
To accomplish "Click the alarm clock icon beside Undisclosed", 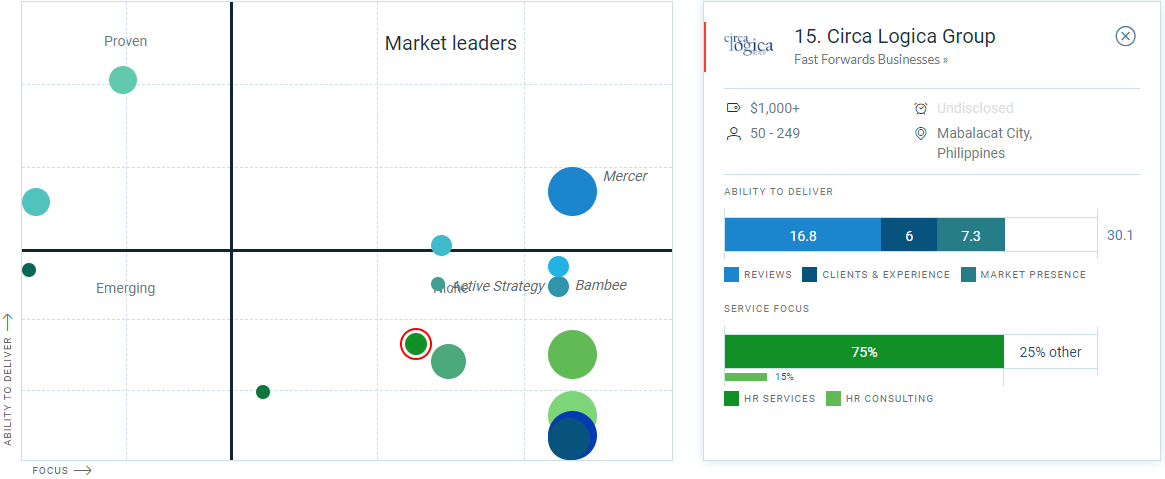I will (x=921, y=108).
